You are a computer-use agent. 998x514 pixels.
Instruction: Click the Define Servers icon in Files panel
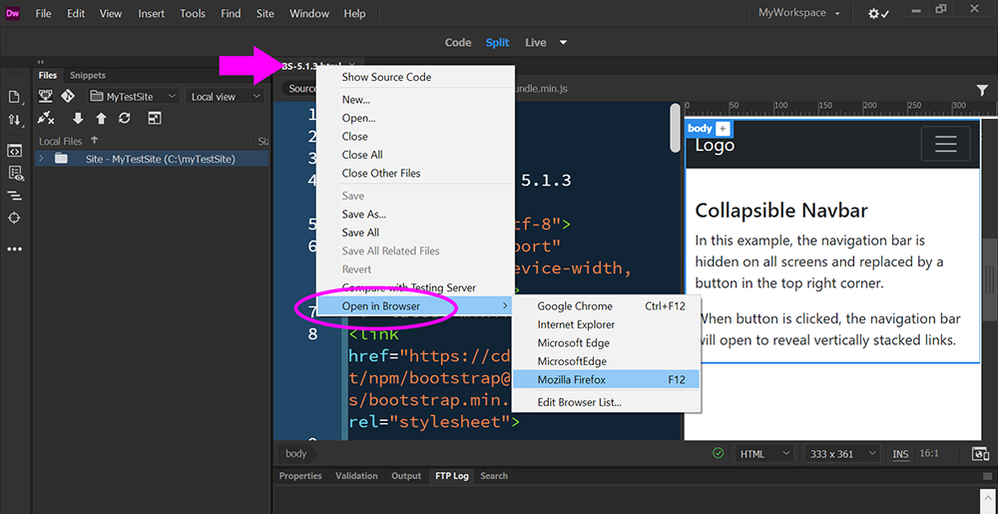click(46, 97)
